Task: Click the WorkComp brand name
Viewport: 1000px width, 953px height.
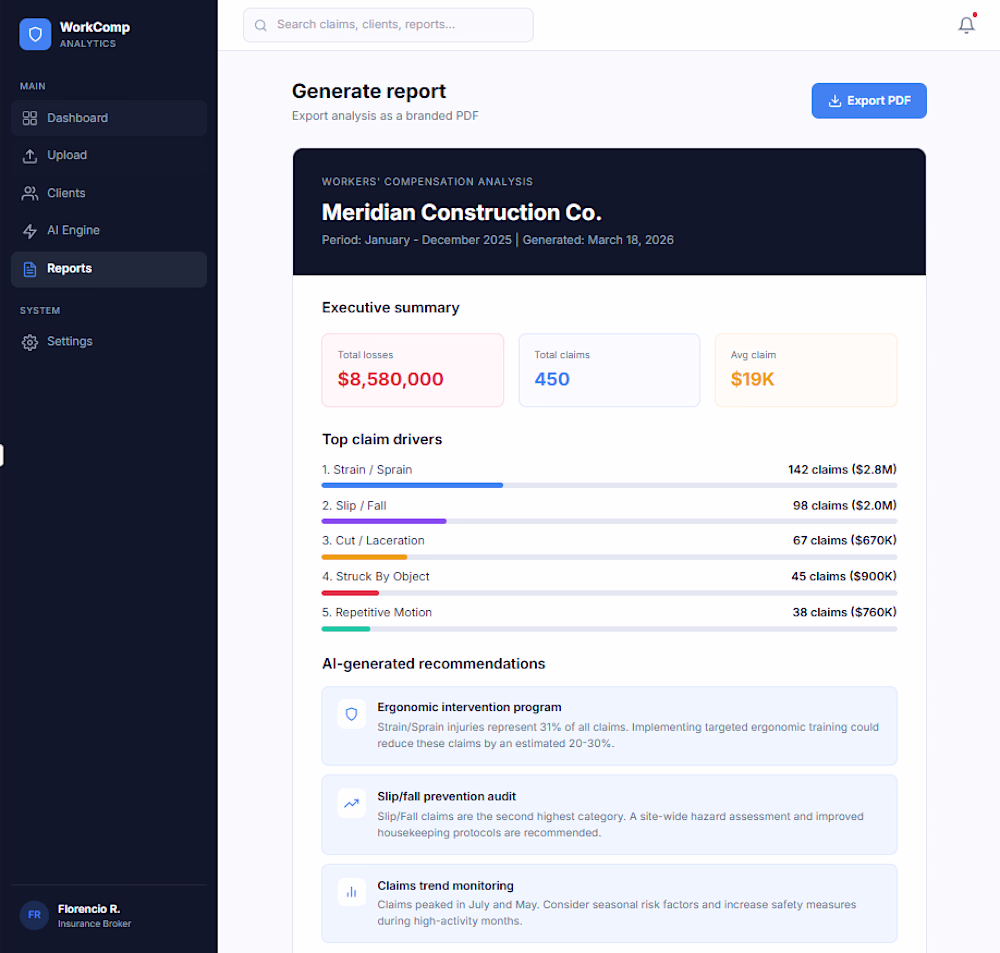Action: click(x=94, y=27)
